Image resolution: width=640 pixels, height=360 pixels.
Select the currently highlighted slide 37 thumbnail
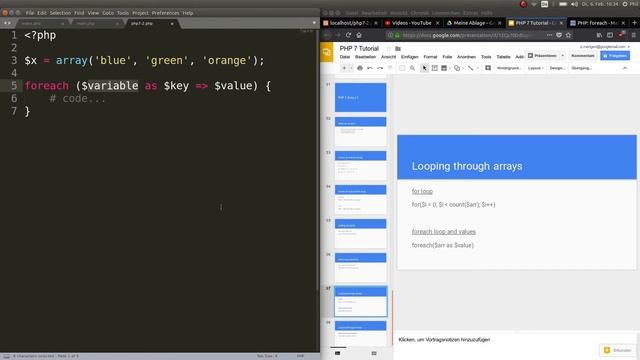(x=360, y=302)
